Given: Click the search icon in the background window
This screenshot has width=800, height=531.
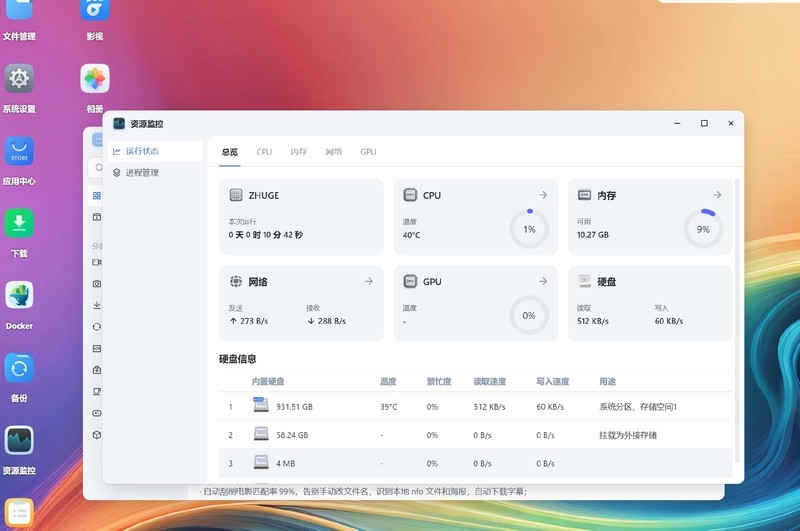Looking at the screenshot, I should point(99,168).
